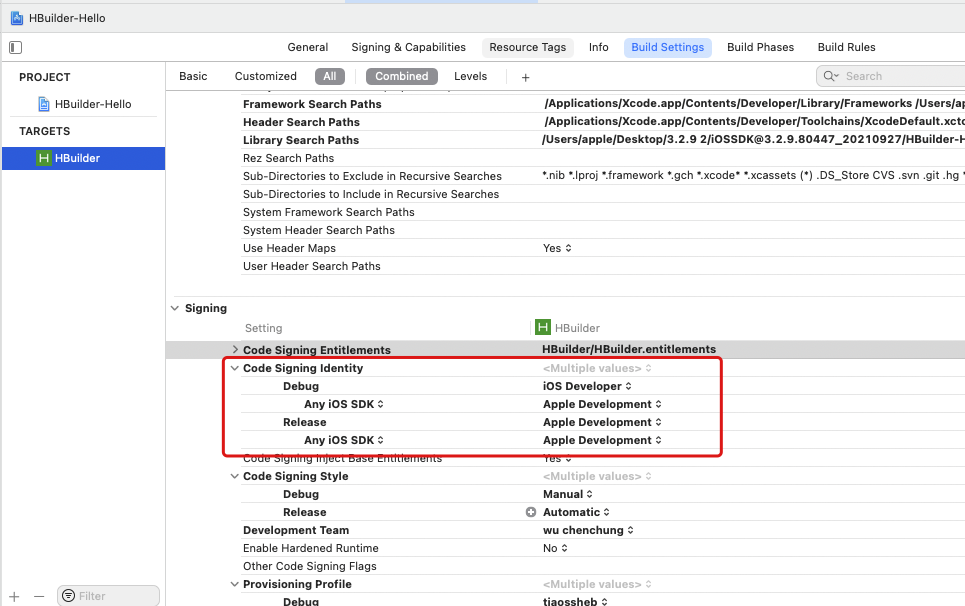The image size is (965, 606).
Task: Open Use Header Maps Yes dropdown
Action: coord(557,248)
